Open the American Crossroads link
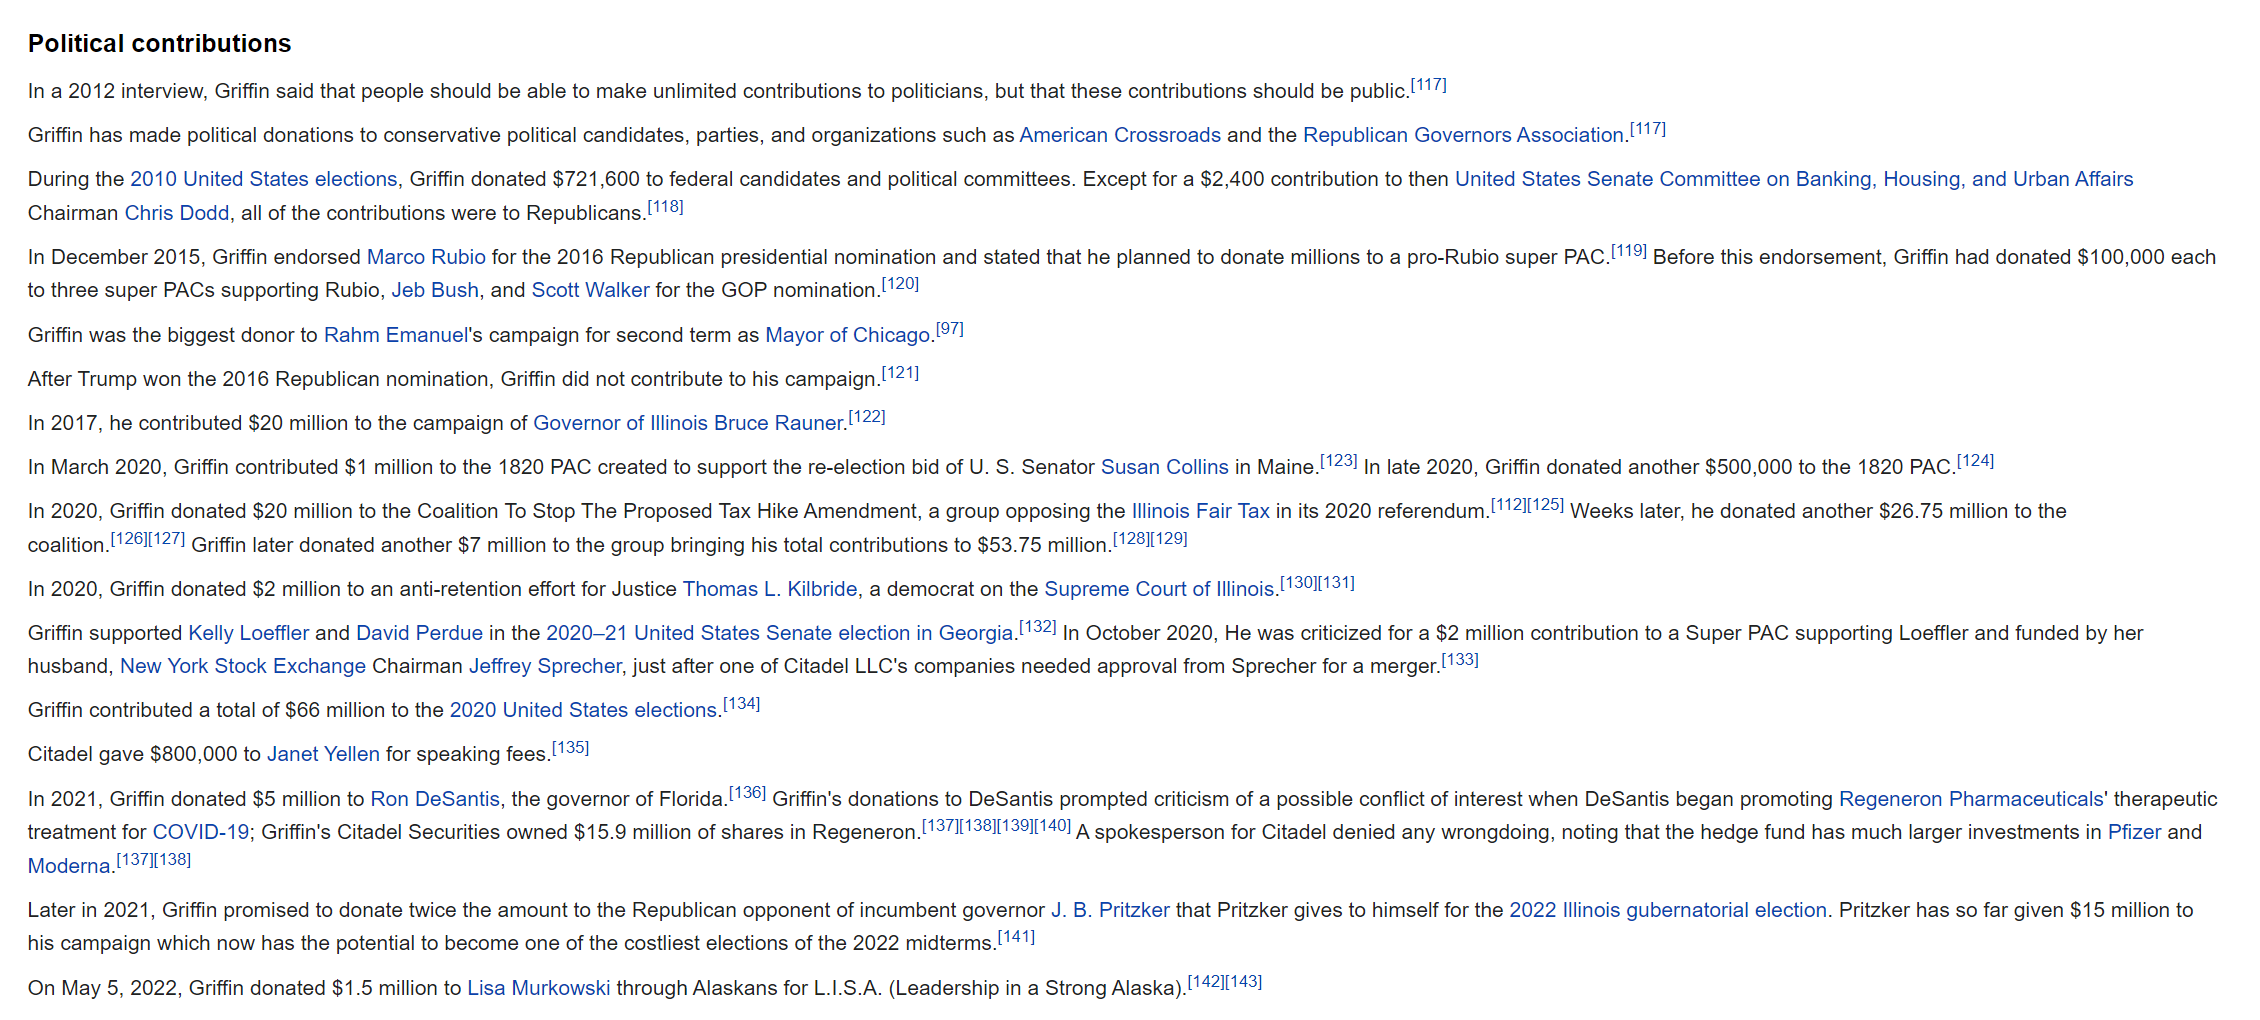 coord(1120,135)
